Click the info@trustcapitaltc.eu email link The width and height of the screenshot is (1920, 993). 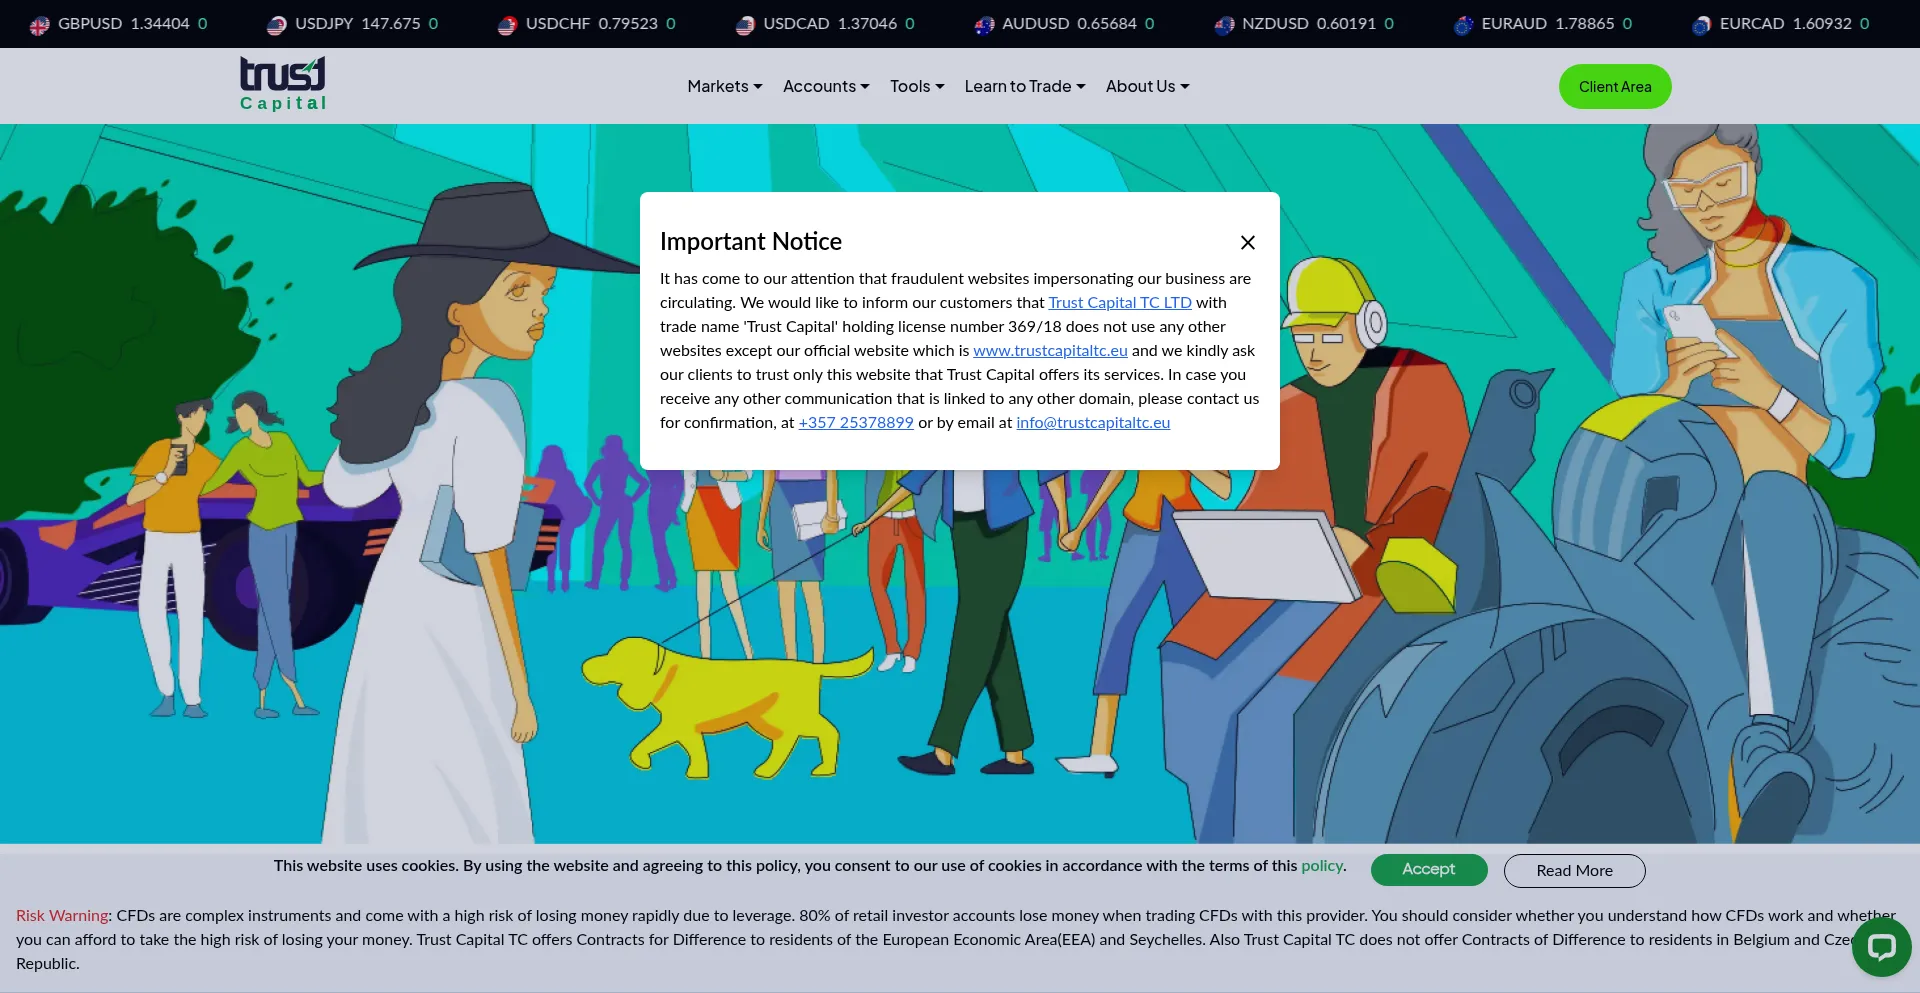1093,422
